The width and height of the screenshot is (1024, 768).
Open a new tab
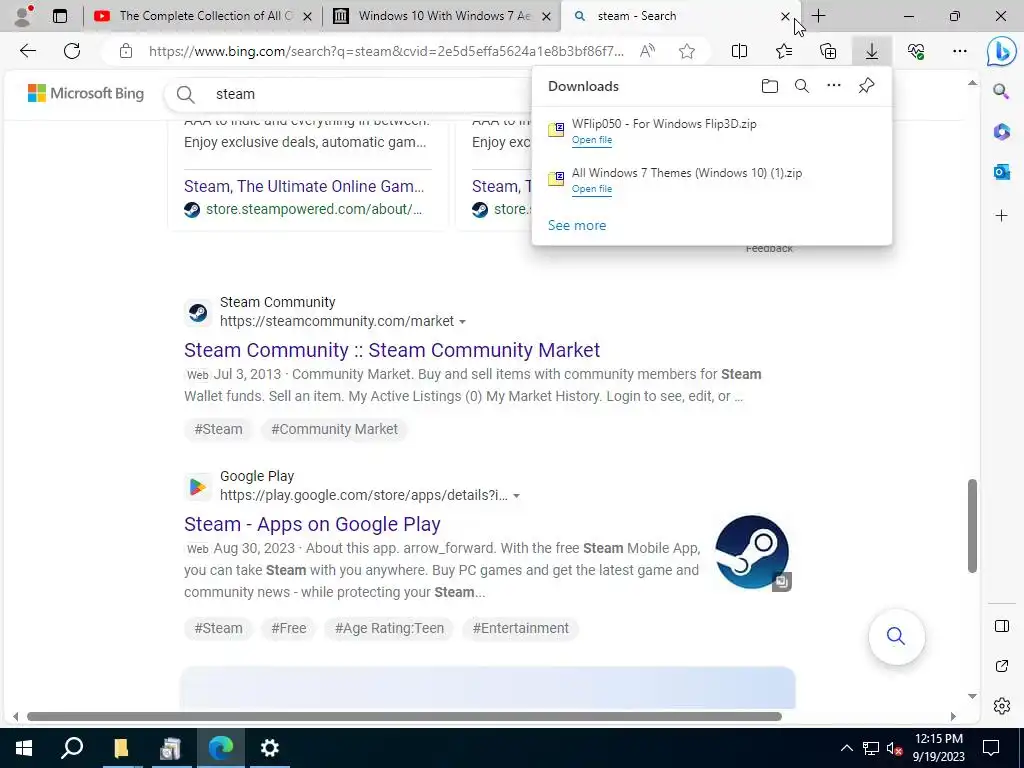click(x=818, y=16)
